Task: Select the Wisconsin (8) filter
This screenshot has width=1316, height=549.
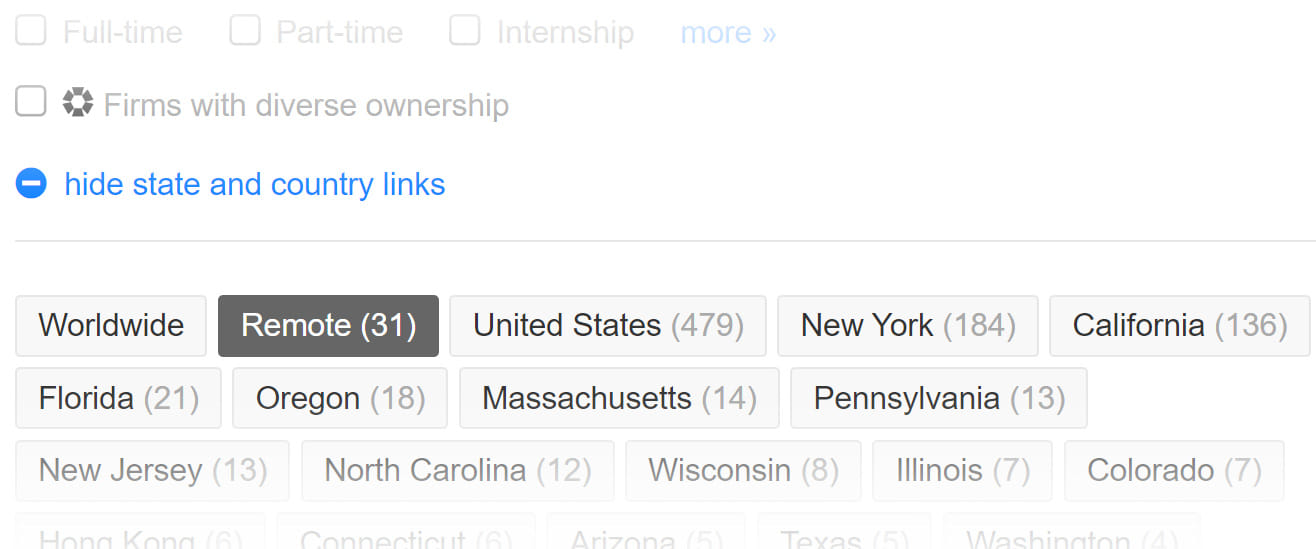Action: (743, 471)
